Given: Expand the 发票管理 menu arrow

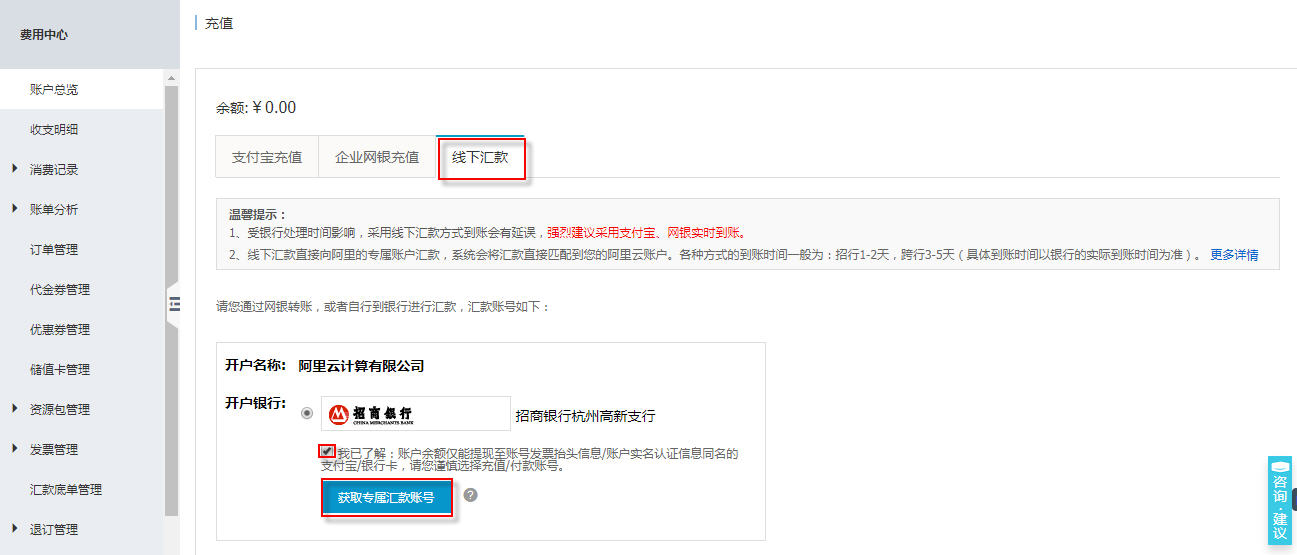Looking at the screenshot, I should (15, 448).
